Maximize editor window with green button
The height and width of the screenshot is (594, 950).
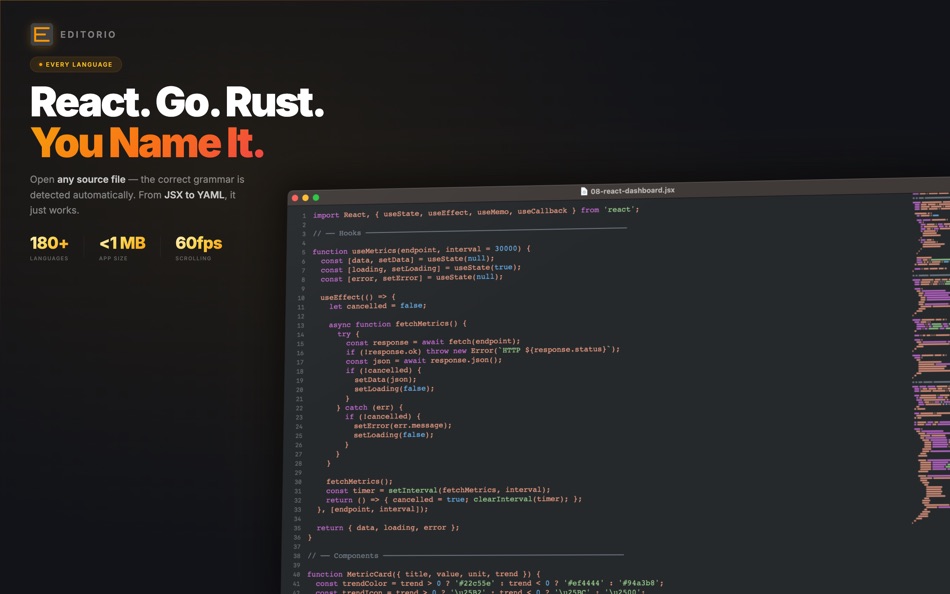(316, 198)
